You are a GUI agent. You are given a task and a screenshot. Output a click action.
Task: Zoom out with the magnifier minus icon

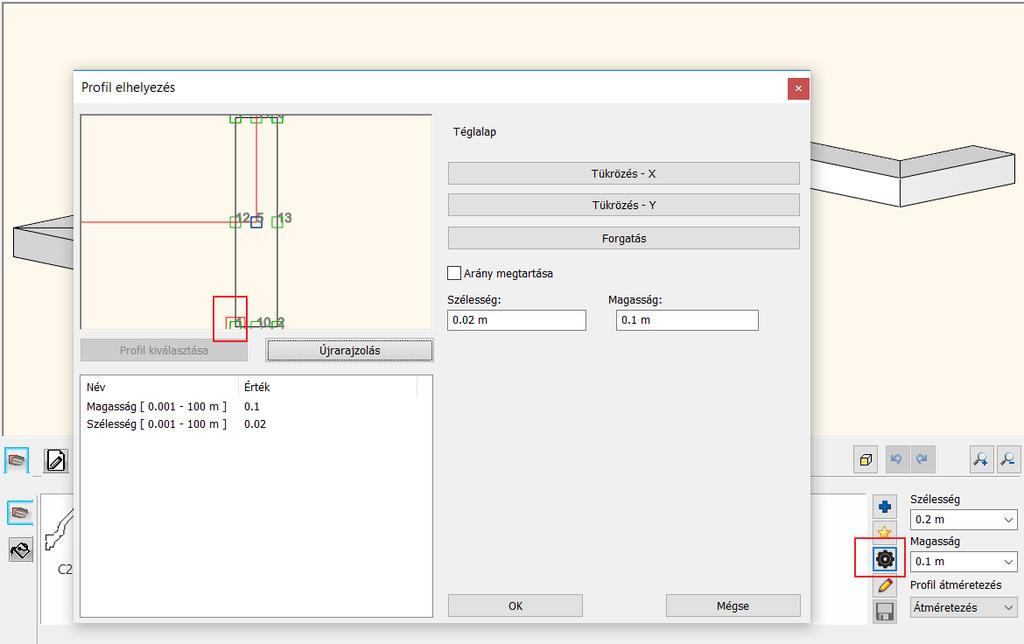click(1008, 460)
